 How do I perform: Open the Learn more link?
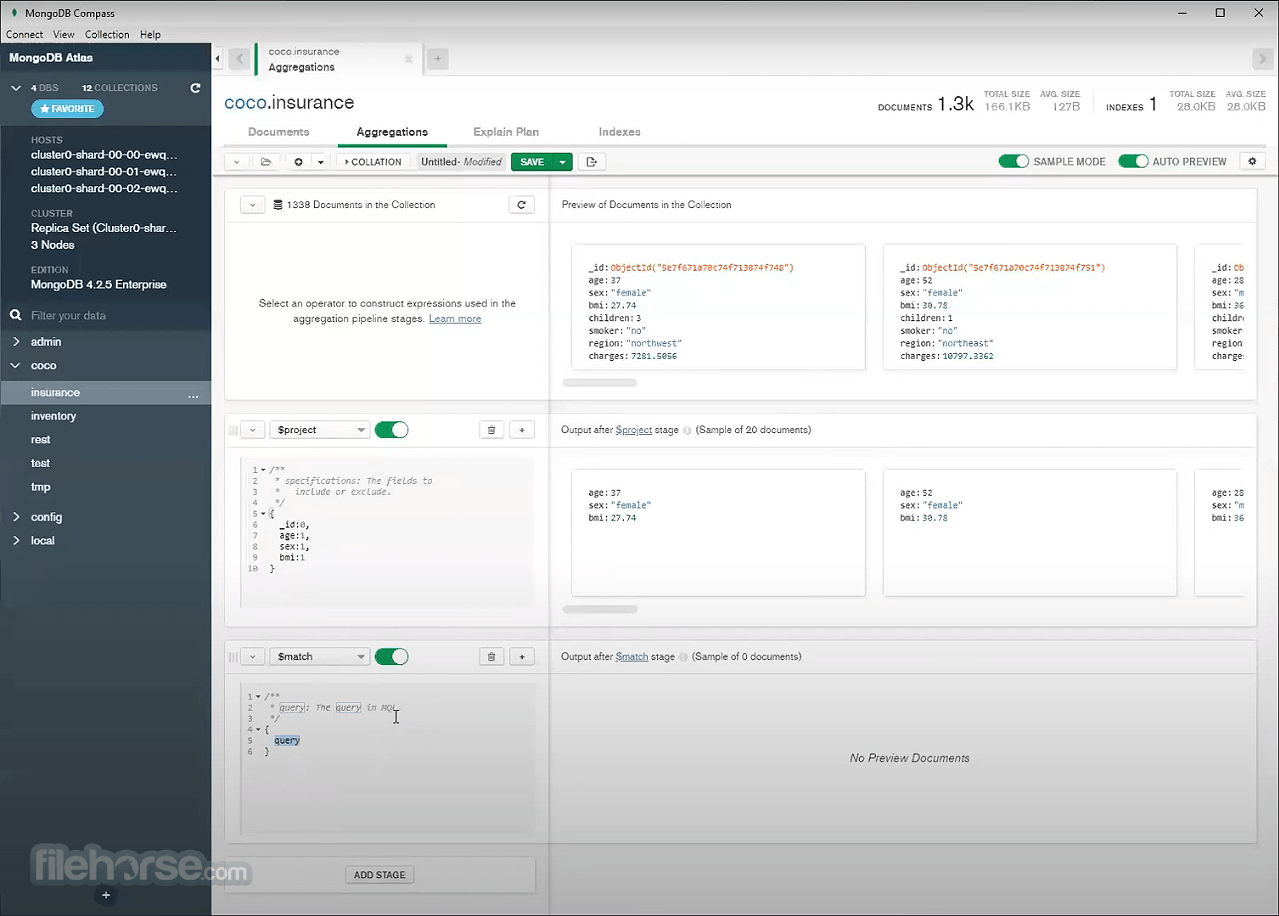455,319
